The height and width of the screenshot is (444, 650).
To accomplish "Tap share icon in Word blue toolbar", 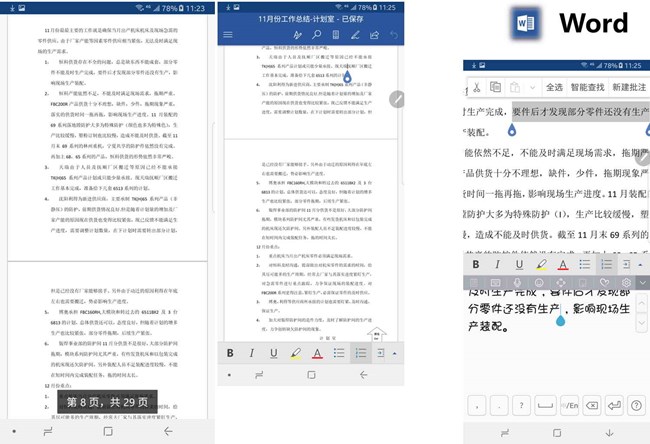I will tap(374, 35).
